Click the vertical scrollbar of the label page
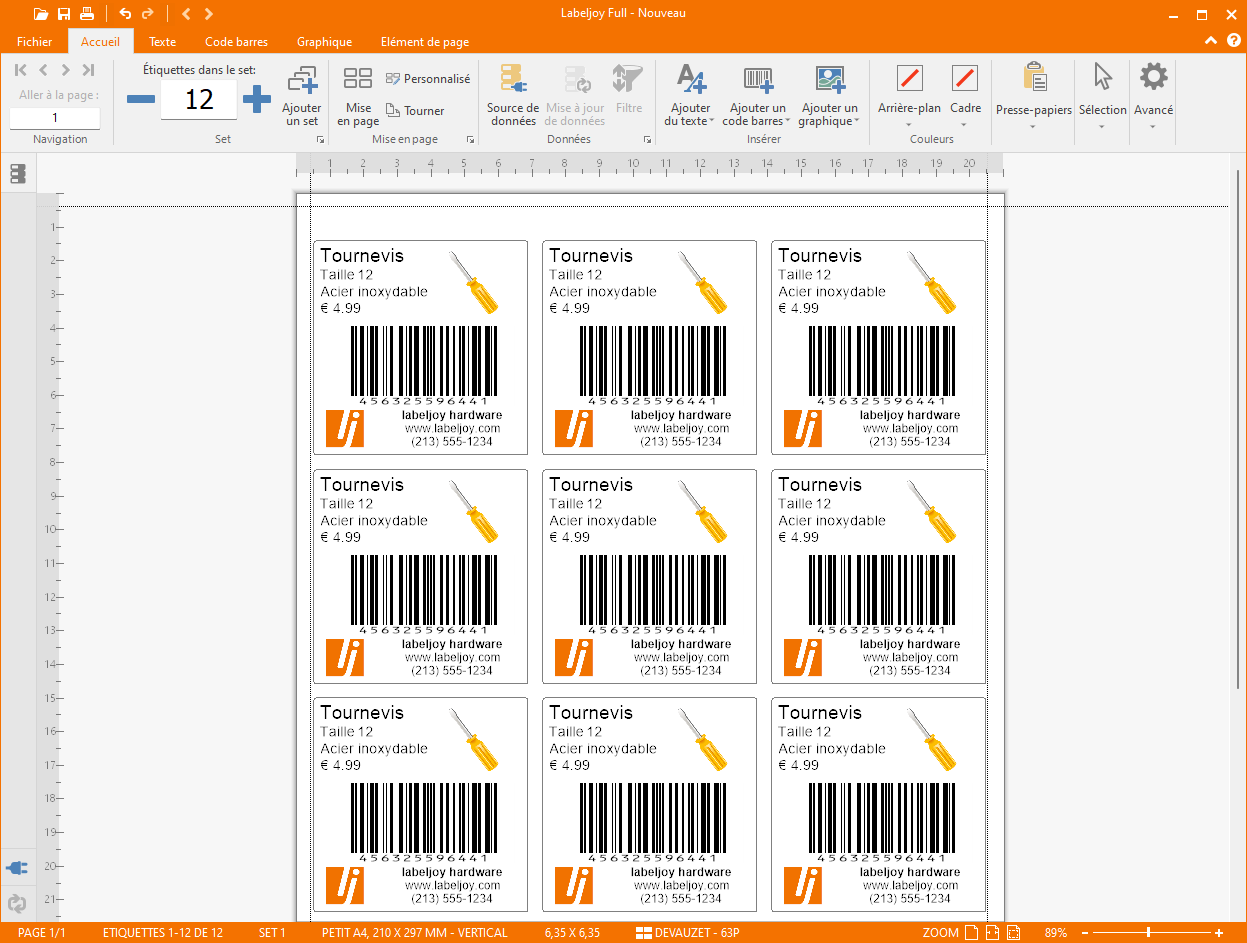This screenshot has height=943, width=1247. tap(1240, 429)
